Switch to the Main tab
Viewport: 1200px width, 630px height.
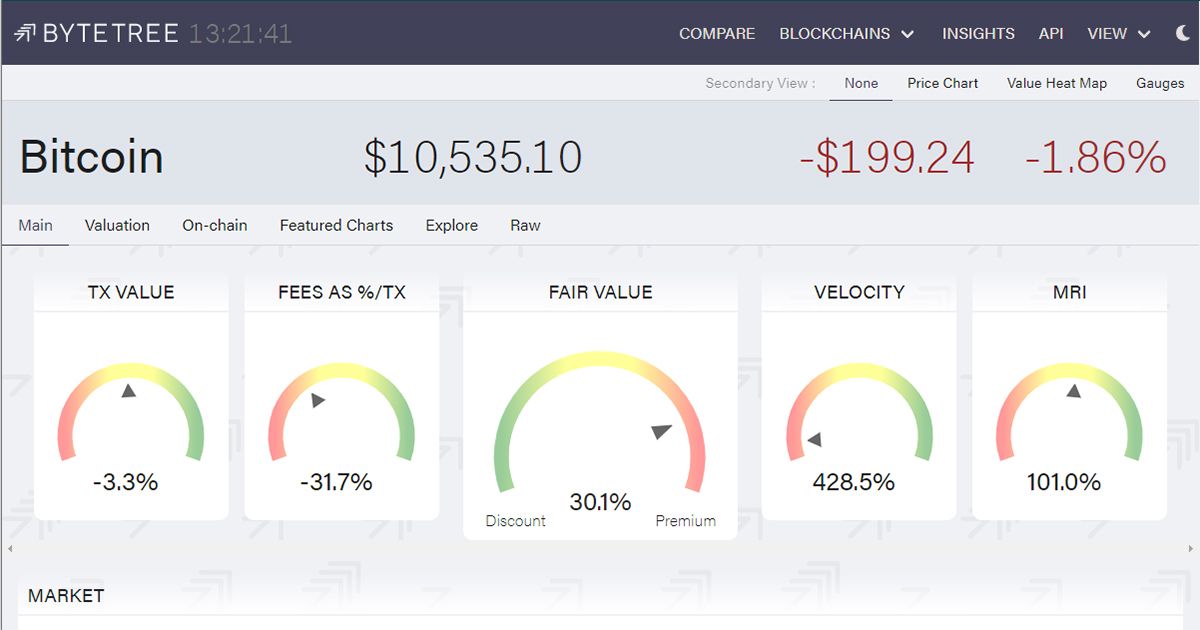pos(35,225)
